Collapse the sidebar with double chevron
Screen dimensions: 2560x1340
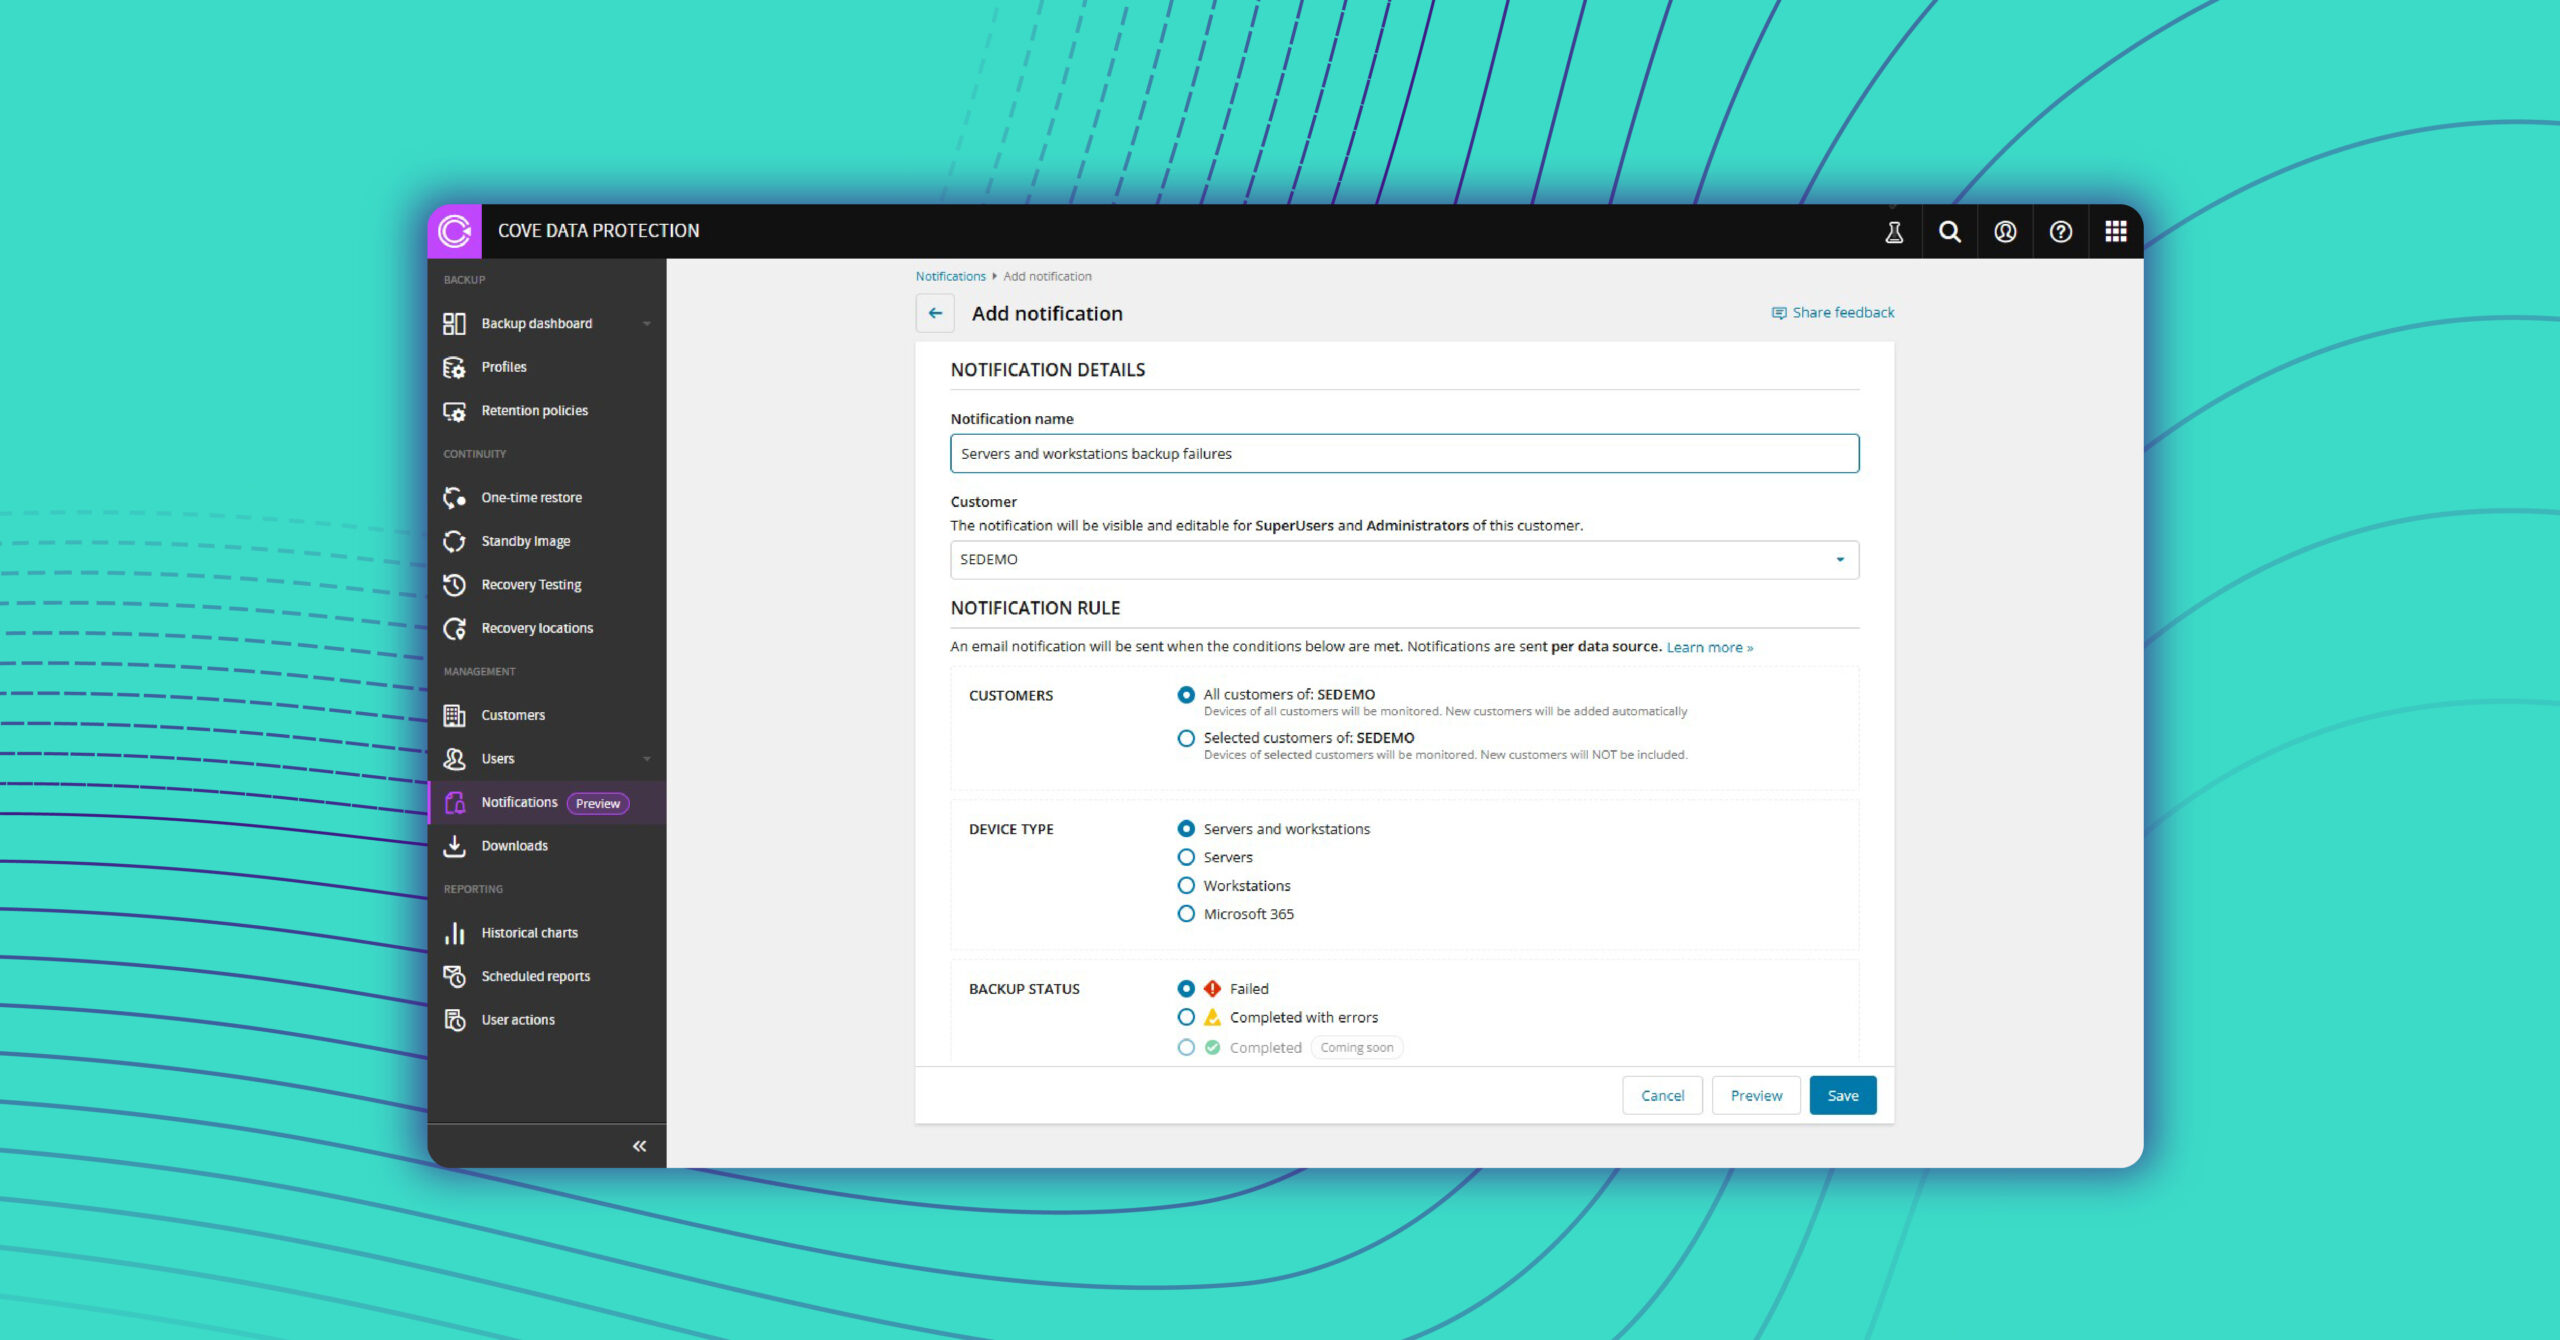(639, 1146)
